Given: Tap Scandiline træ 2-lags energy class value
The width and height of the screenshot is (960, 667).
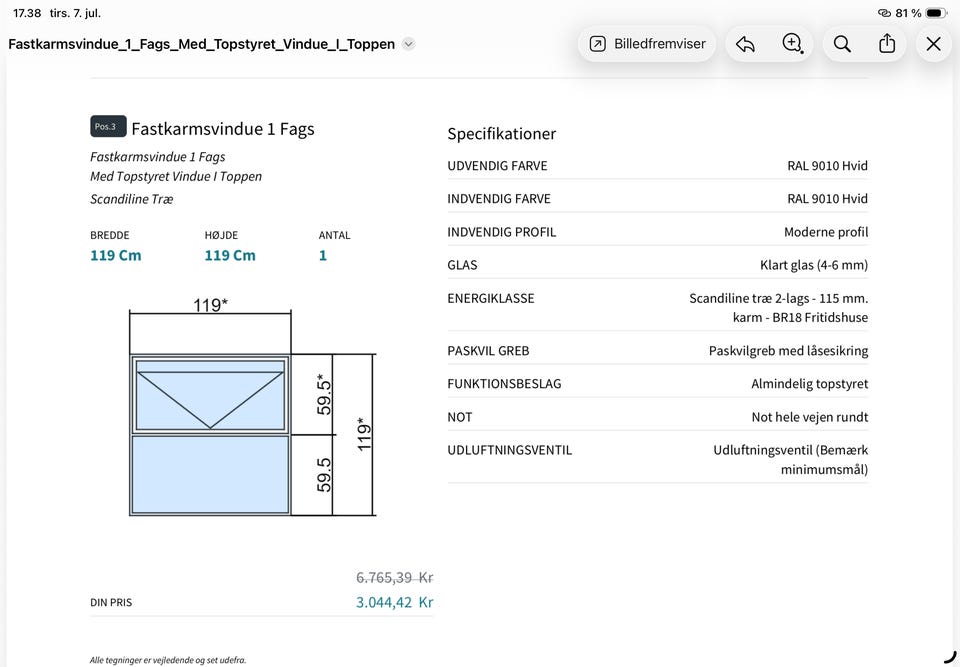Looking at the screenshot, I should pos(779,307).
